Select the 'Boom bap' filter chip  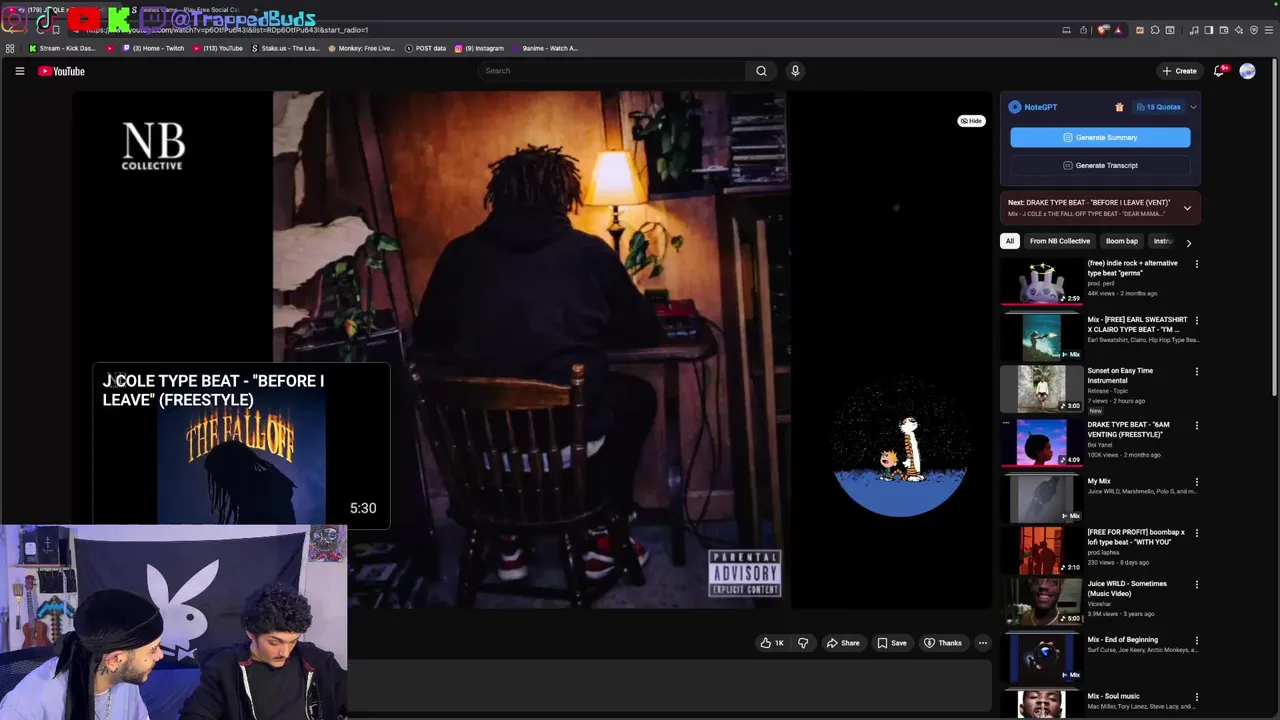tap(1122, 241)
